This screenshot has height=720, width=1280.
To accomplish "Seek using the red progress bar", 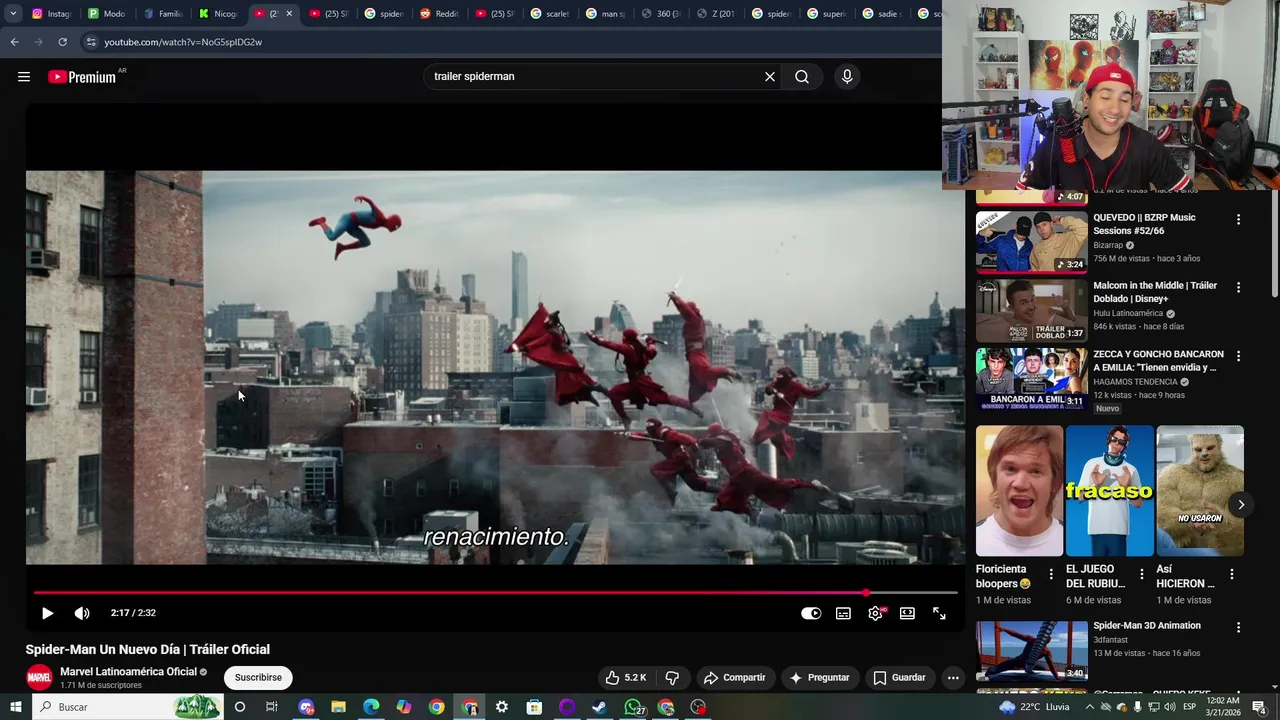I will pos(495,593).
